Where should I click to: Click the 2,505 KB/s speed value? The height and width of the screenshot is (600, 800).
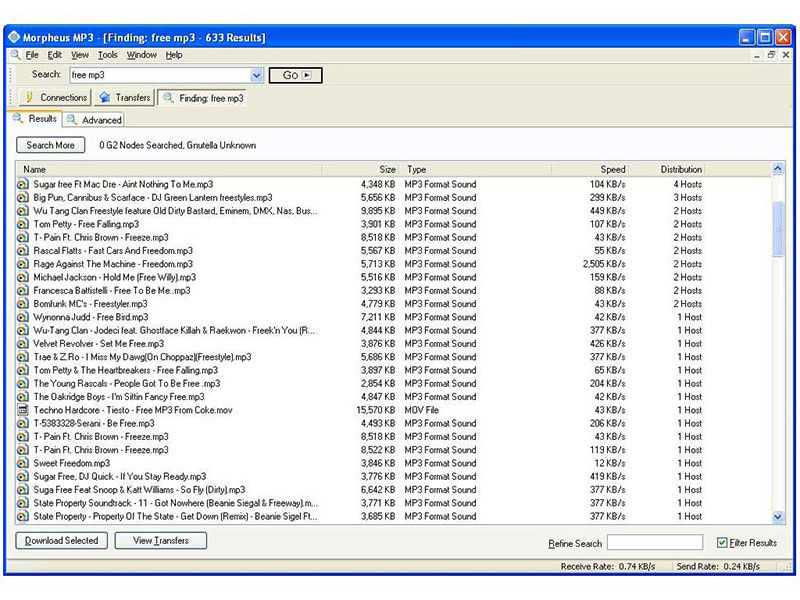[604, 264]
